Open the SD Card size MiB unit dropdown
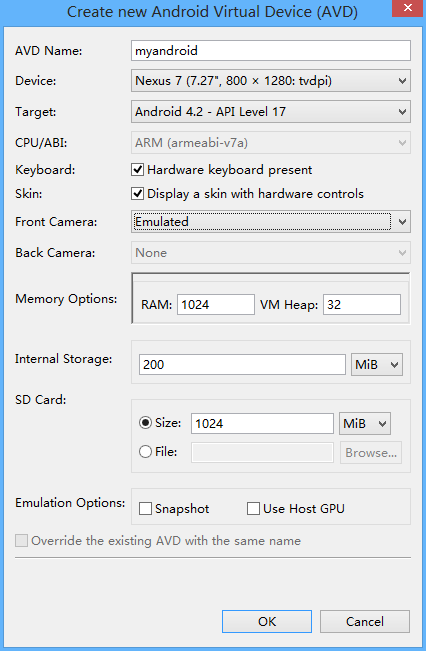 365,423
